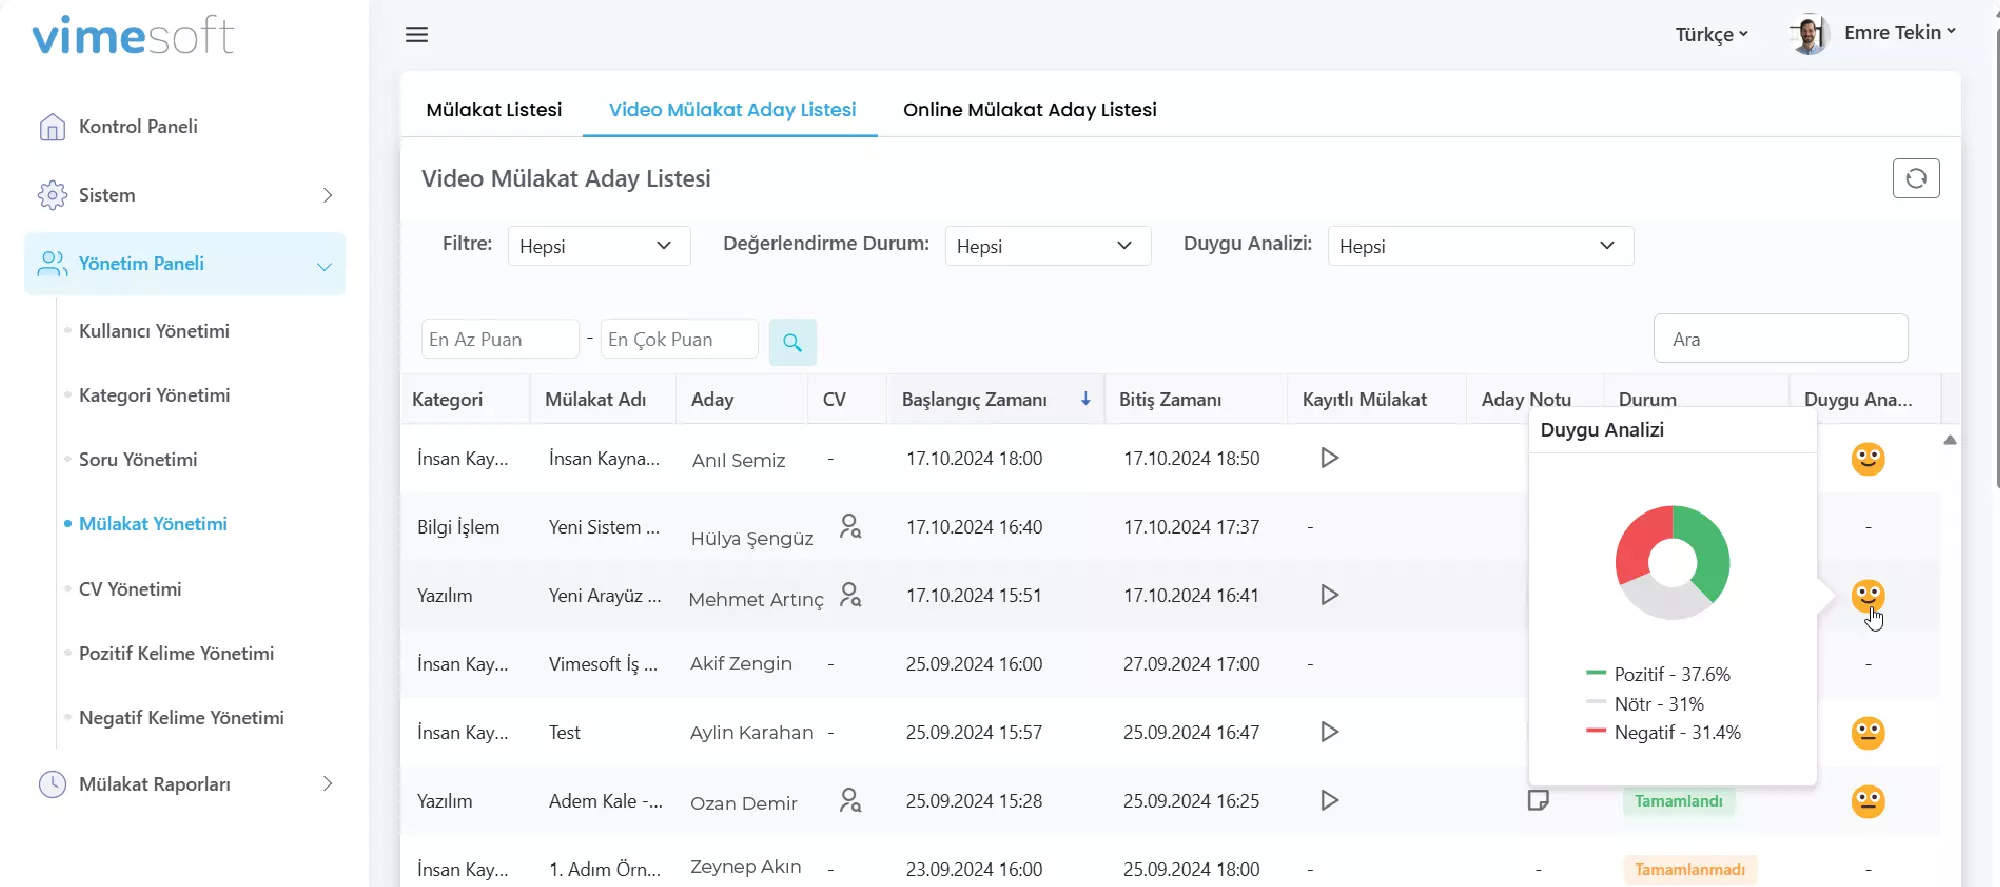Open Mülakat Yönetimi menu item
The width and height of the screenshot is (2000, 887).
coord(153,524)
